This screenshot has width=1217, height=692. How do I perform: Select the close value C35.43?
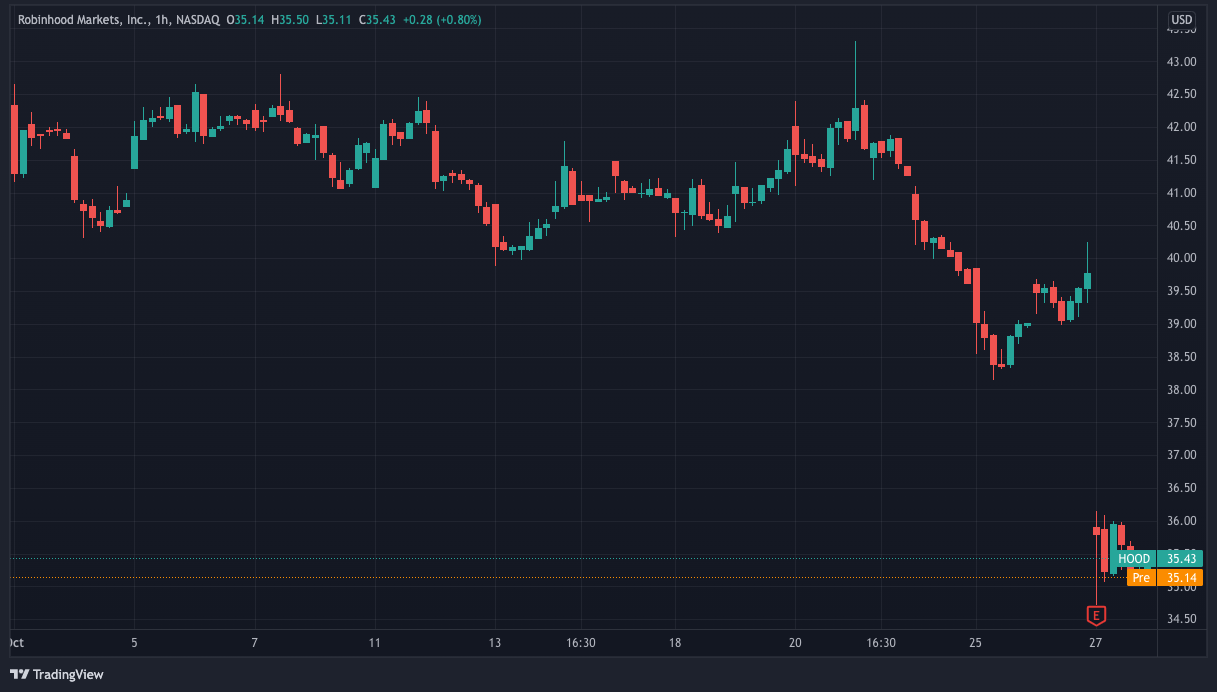click(x=376, y=19)
